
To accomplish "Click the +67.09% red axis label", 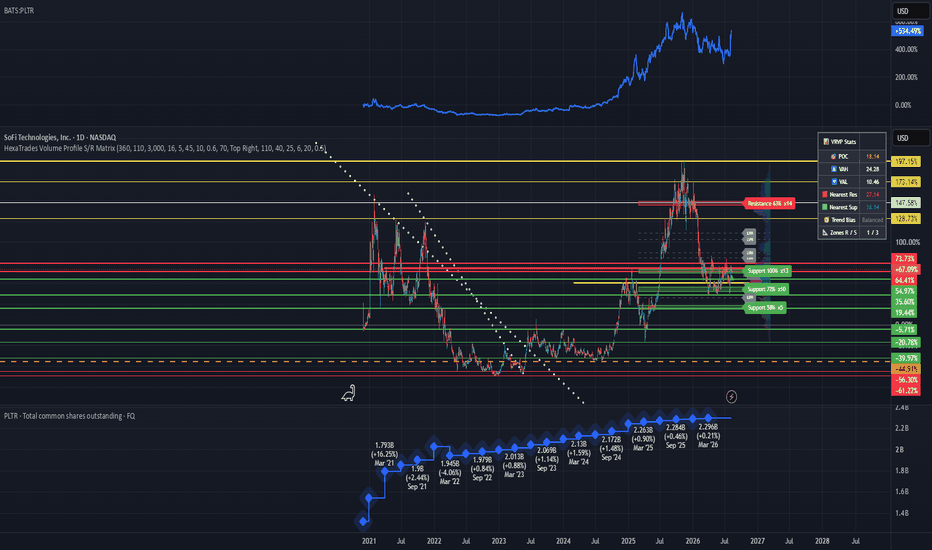I will [x=906, y=269].
